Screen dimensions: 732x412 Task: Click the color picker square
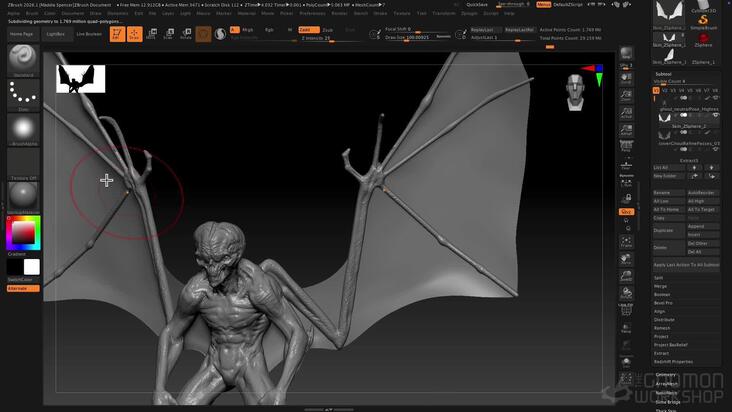[23, 233]
